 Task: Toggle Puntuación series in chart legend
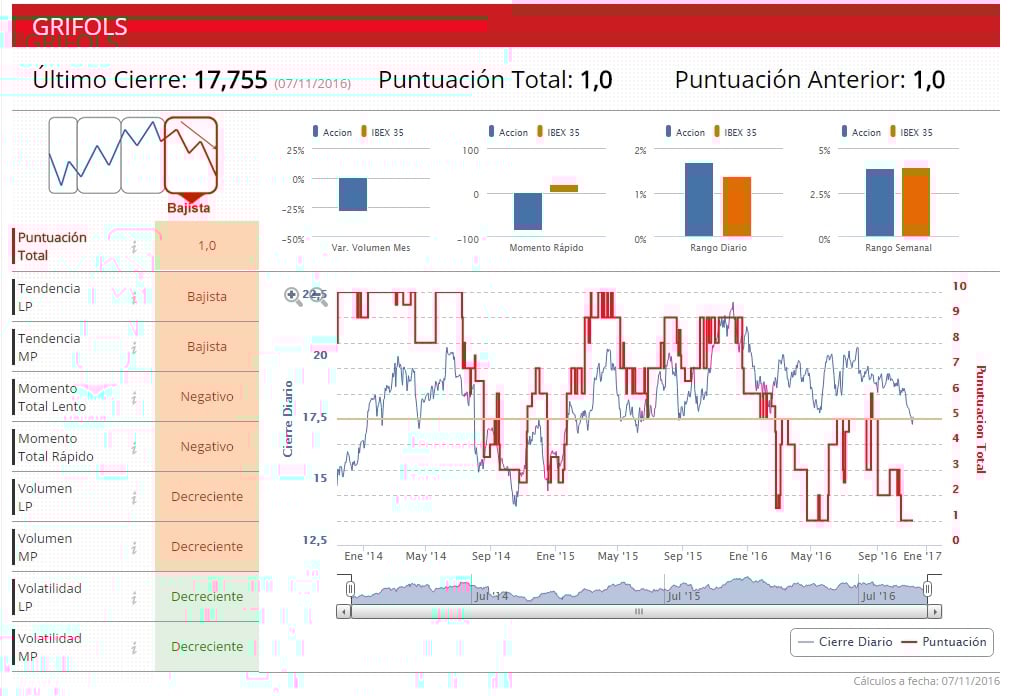(x=943, y=642)
